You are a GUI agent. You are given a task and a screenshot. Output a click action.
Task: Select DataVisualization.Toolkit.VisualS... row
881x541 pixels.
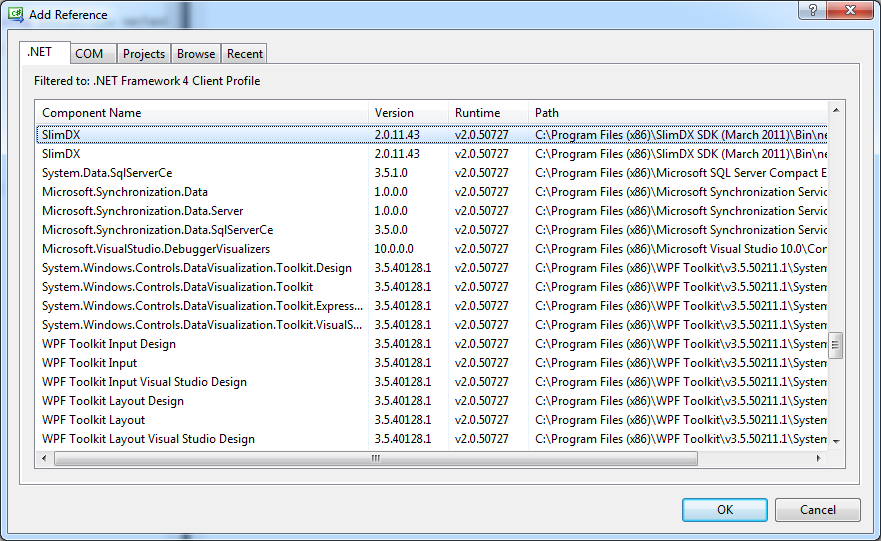(x=432, y=325)
